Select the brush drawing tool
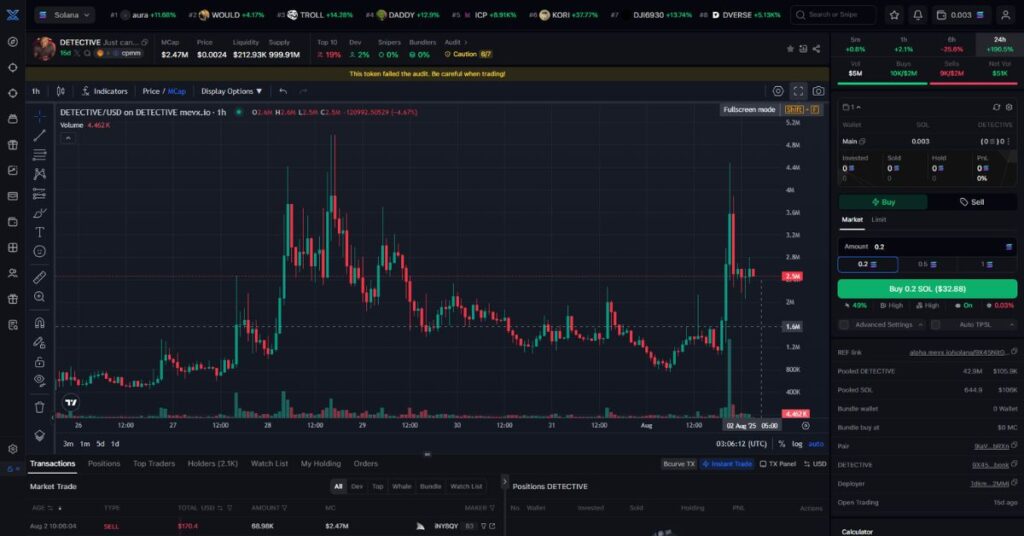 tap(40, 213)
